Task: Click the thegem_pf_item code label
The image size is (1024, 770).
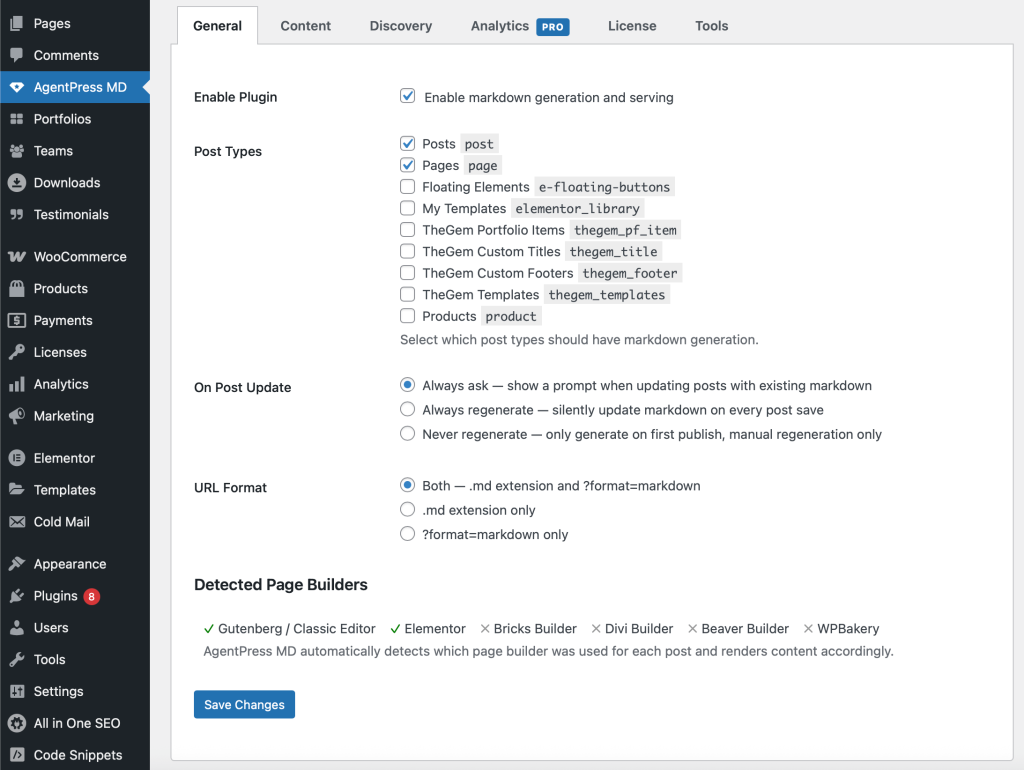Action: pyautogui.click(x=625, y=230)
